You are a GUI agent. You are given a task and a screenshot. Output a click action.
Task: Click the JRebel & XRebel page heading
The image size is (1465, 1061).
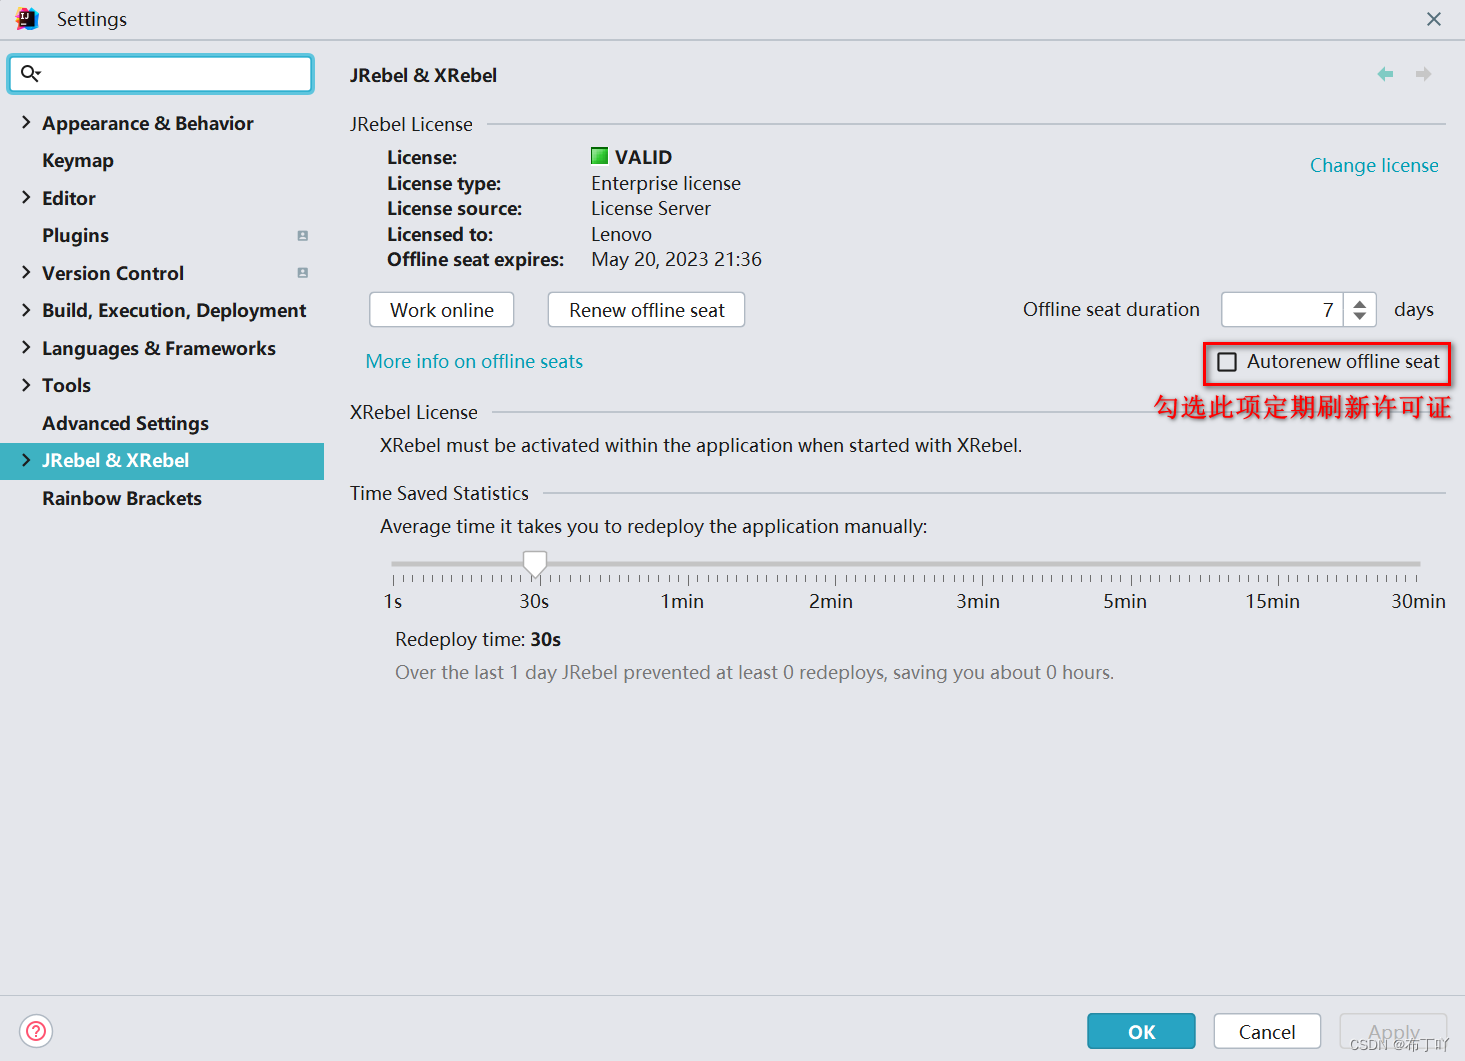point(423,75)
